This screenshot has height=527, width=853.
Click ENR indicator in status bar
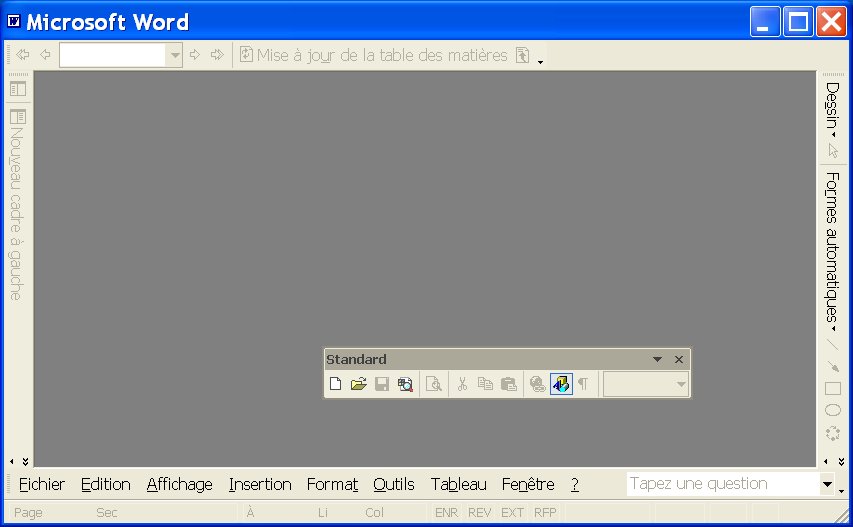click(446, 512)
